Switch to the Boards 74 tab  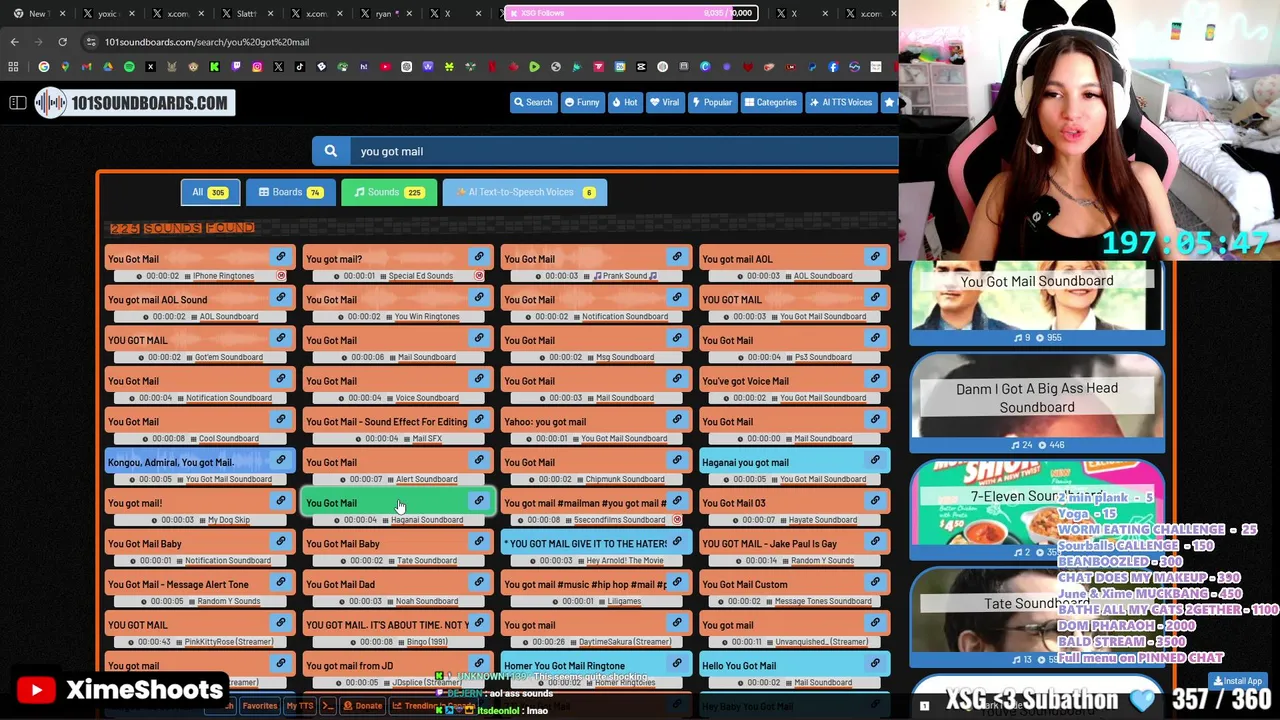click(290, 192)
